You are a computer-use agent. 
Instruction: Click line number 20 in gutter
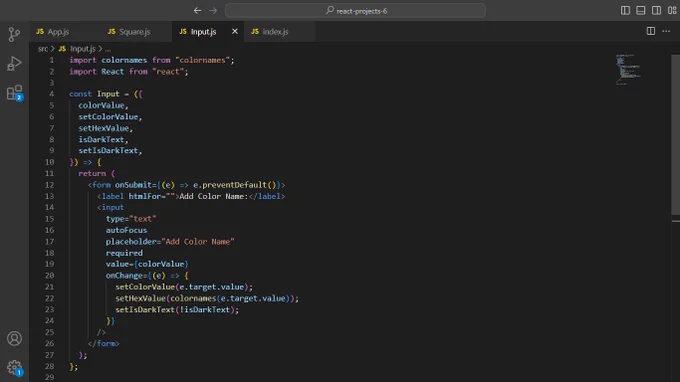coord(49,276)
